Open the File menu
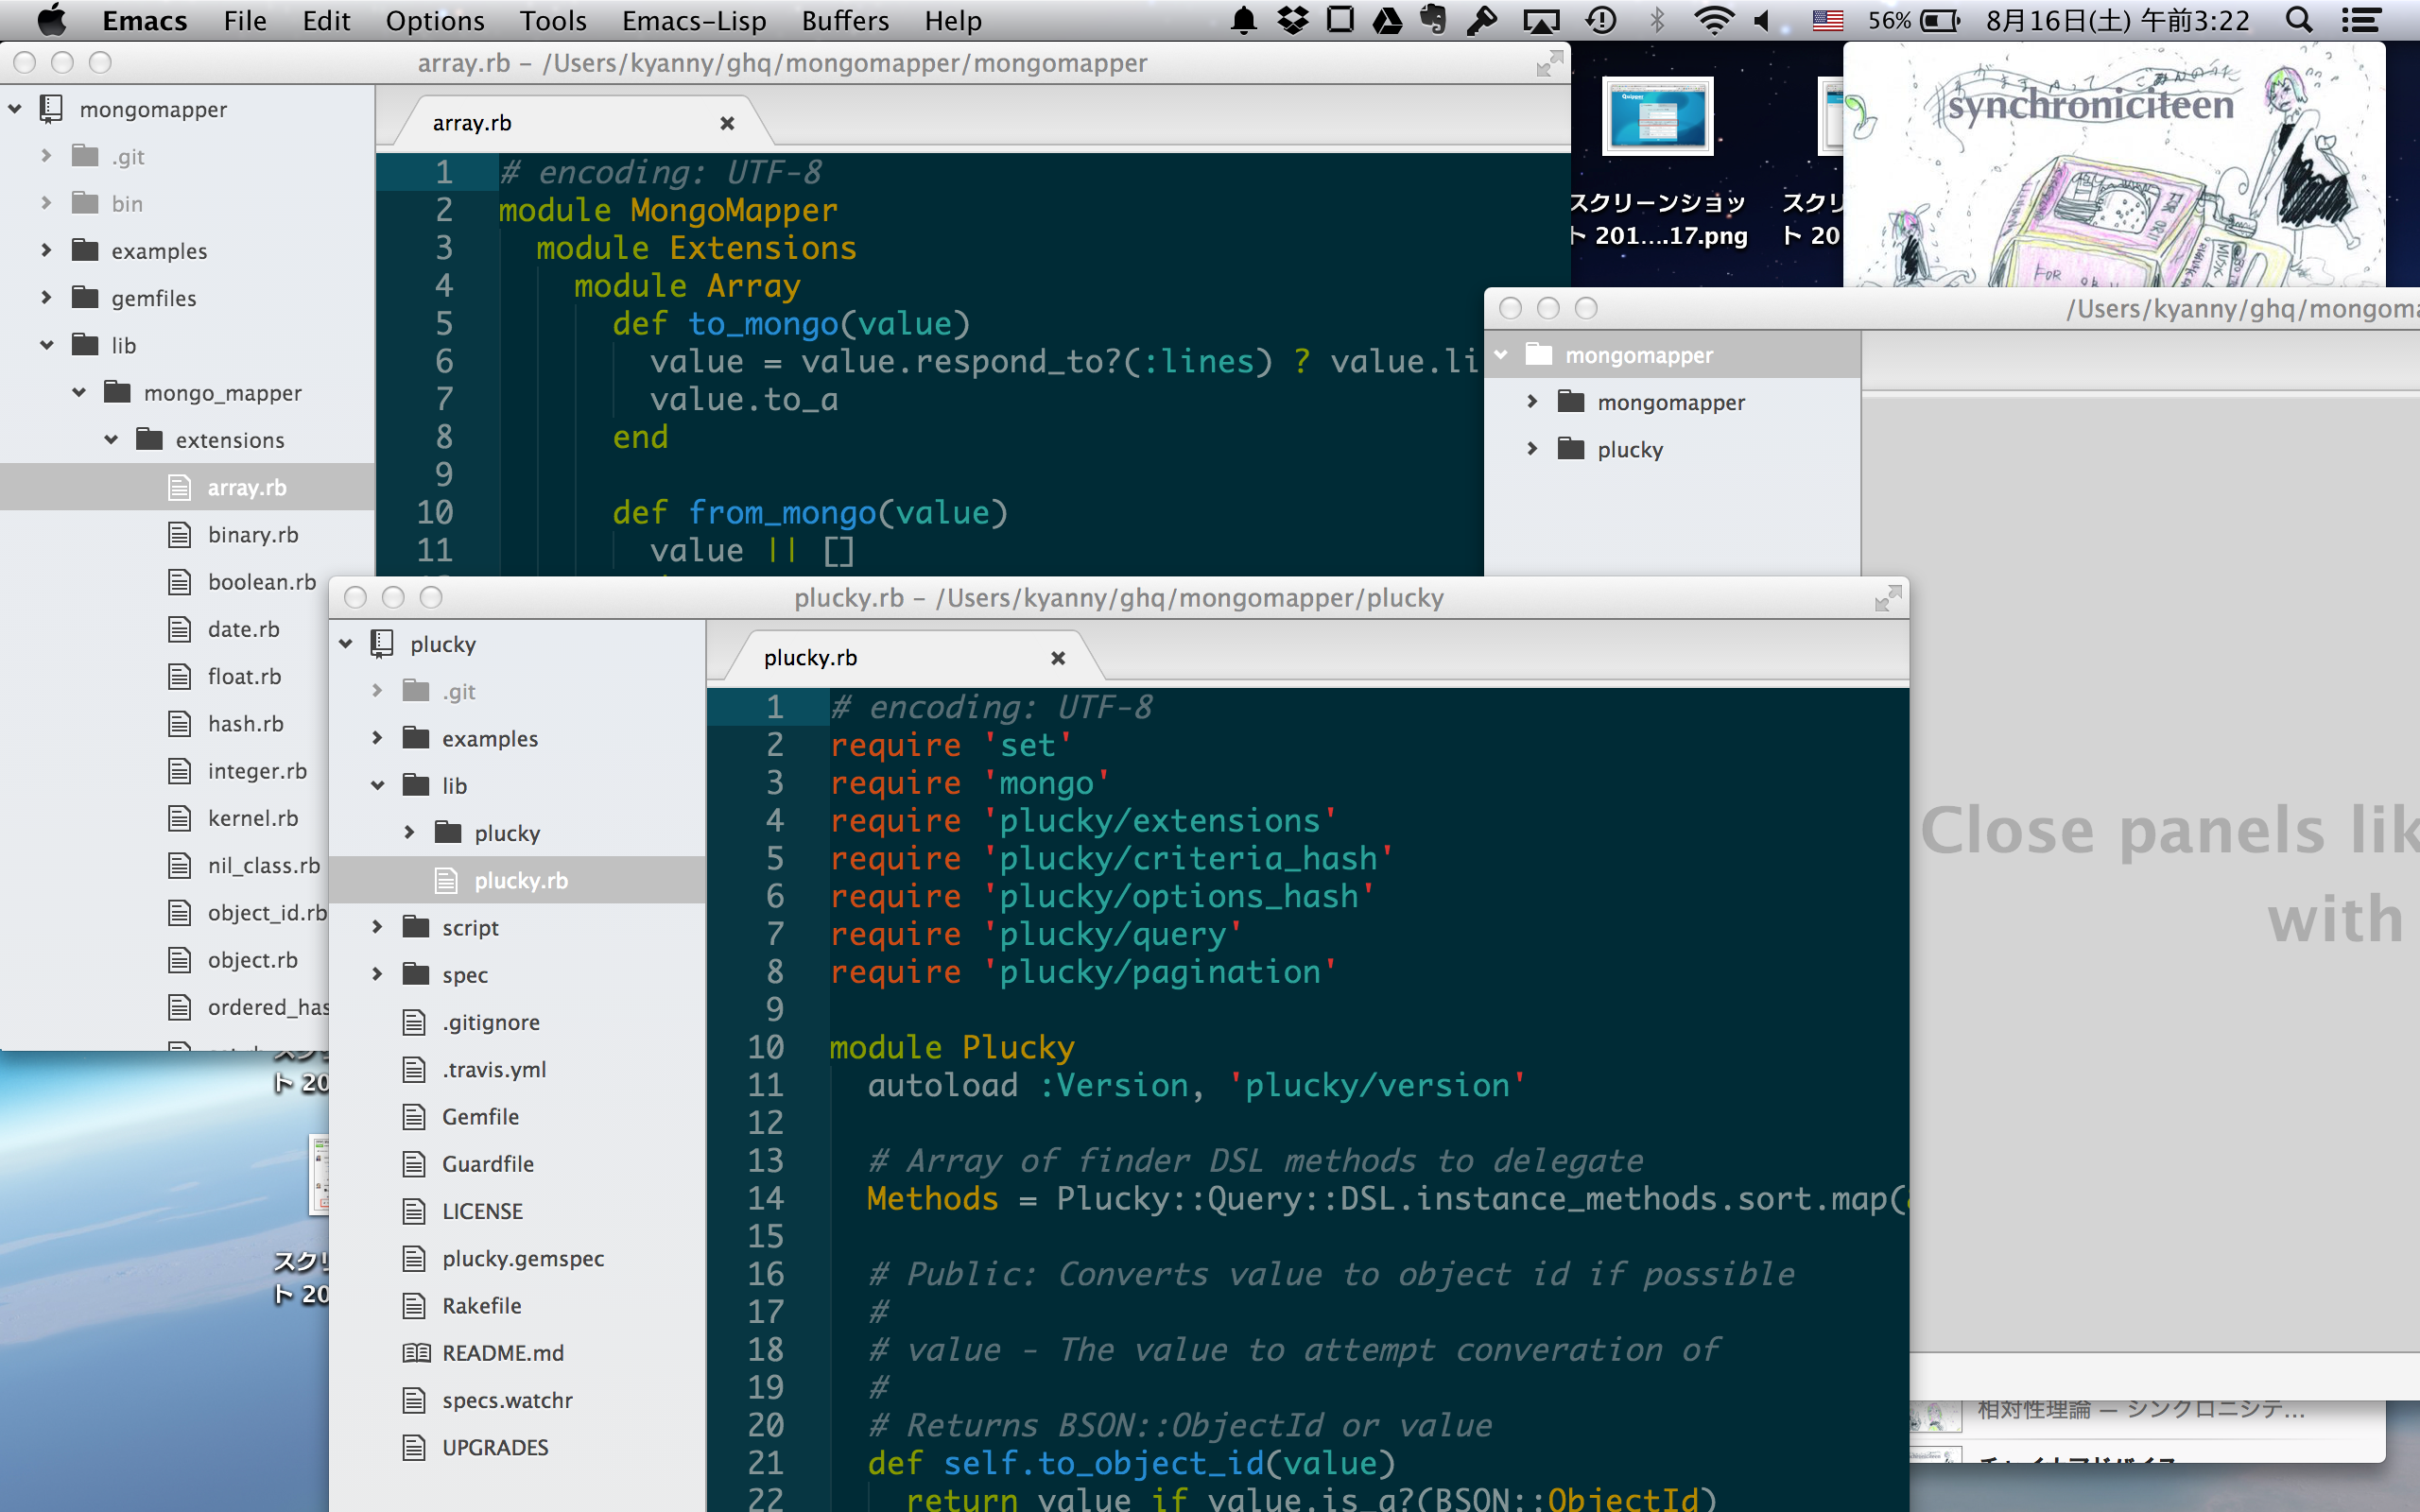 (245, 20)
